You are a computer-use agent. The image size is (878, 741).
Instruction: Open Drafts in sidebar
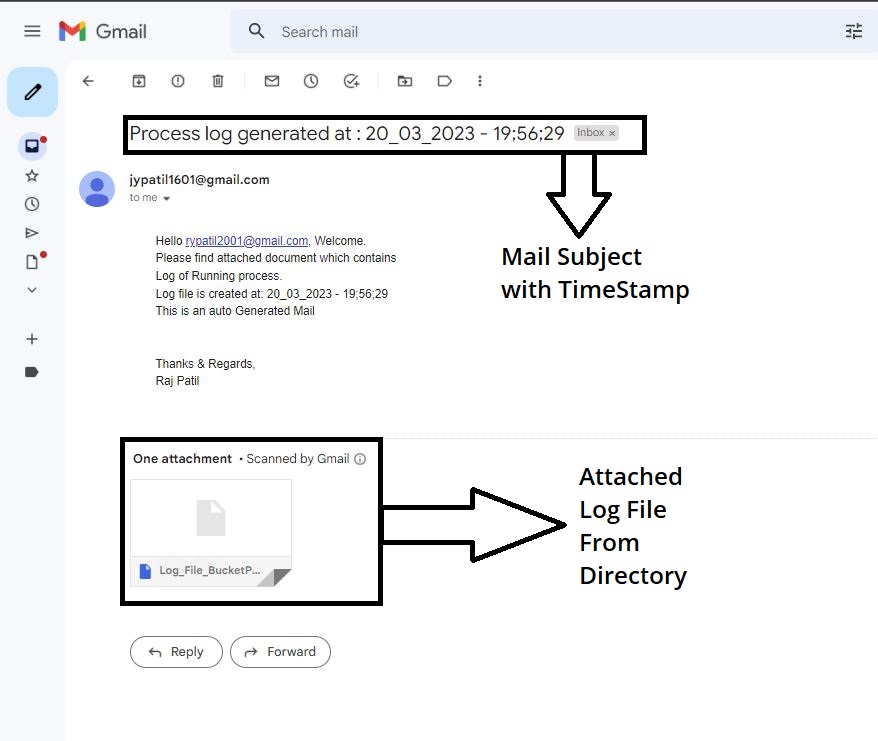coord(32,262)
